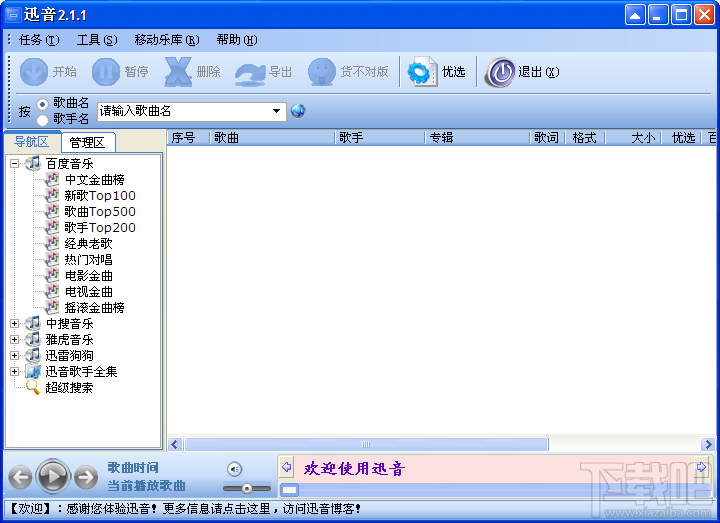Click the 歌词 column header
This screenshot has height=523, width=720.
[x=546, y=137]
